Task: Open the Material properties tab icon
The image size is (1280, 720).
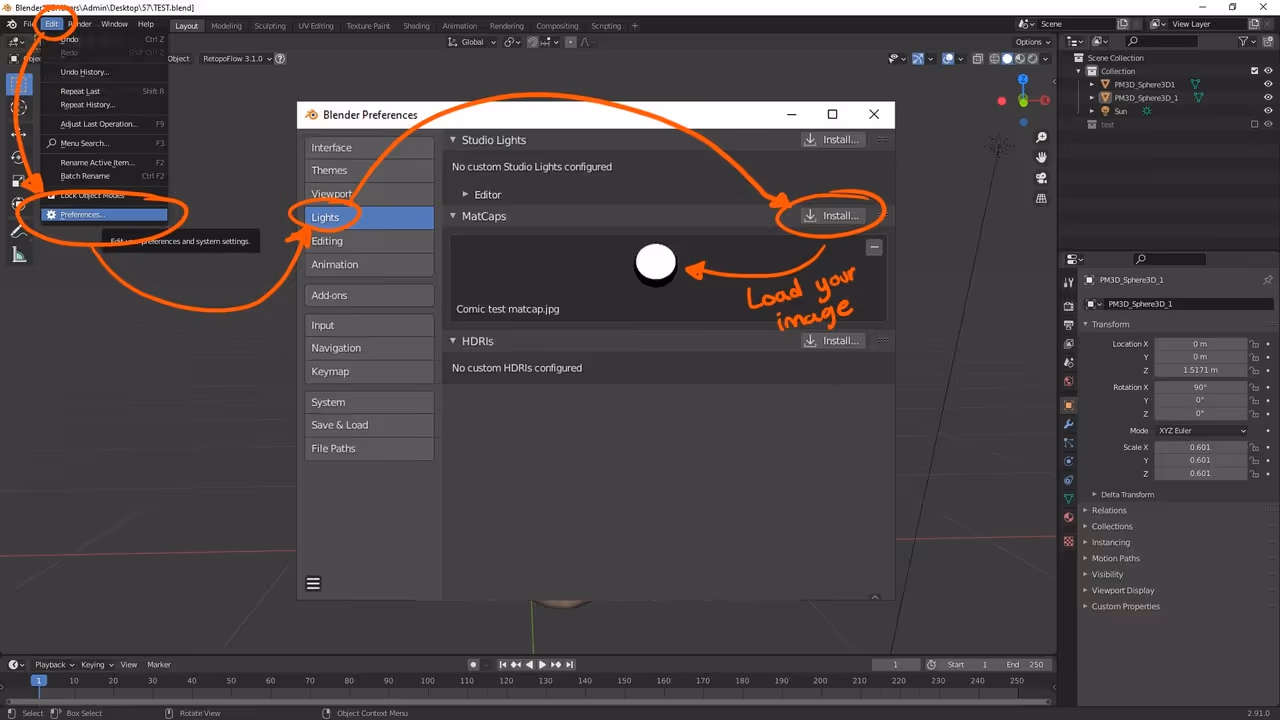Action: tap(1069, 517)
